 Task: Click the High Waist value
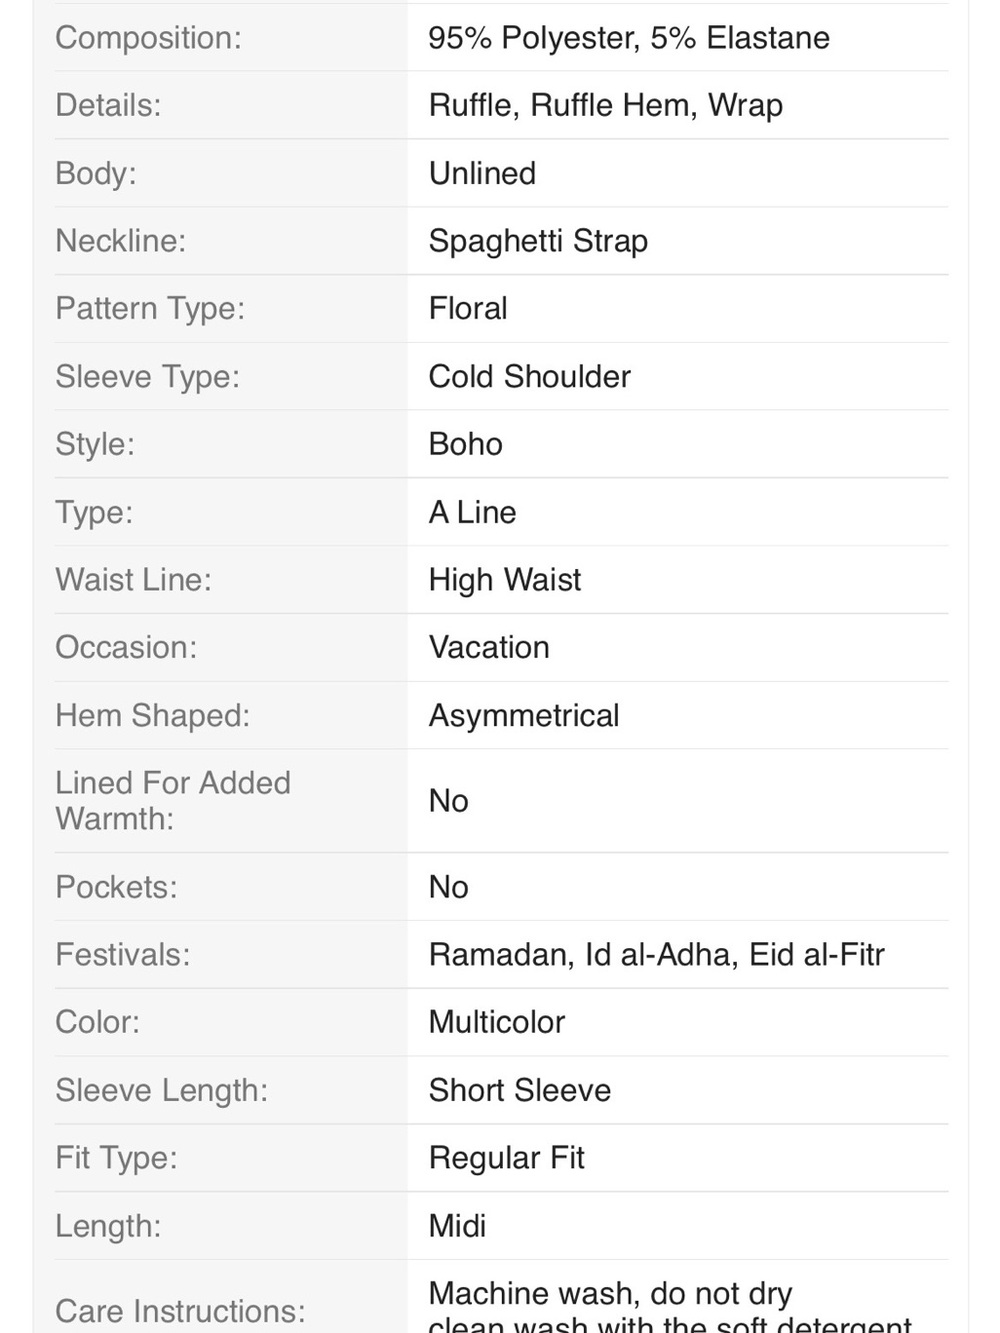click(505, 580)
